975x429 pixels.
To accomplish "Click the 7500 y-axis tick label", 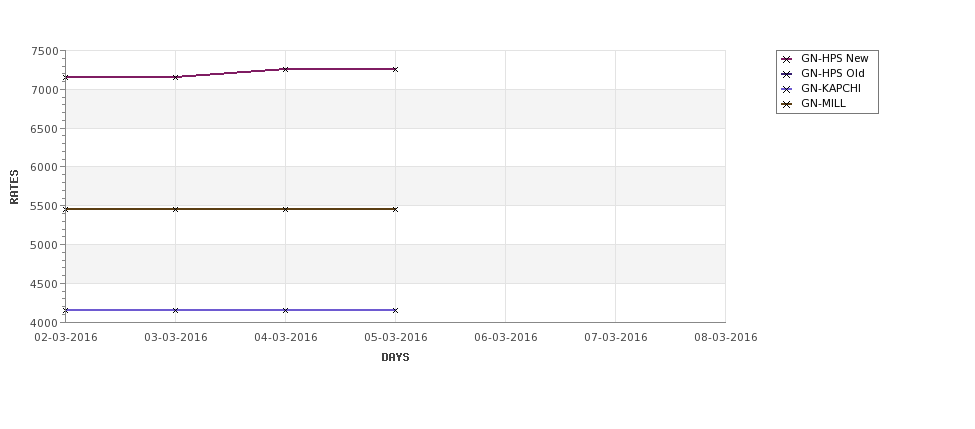I will click(45, 52).
